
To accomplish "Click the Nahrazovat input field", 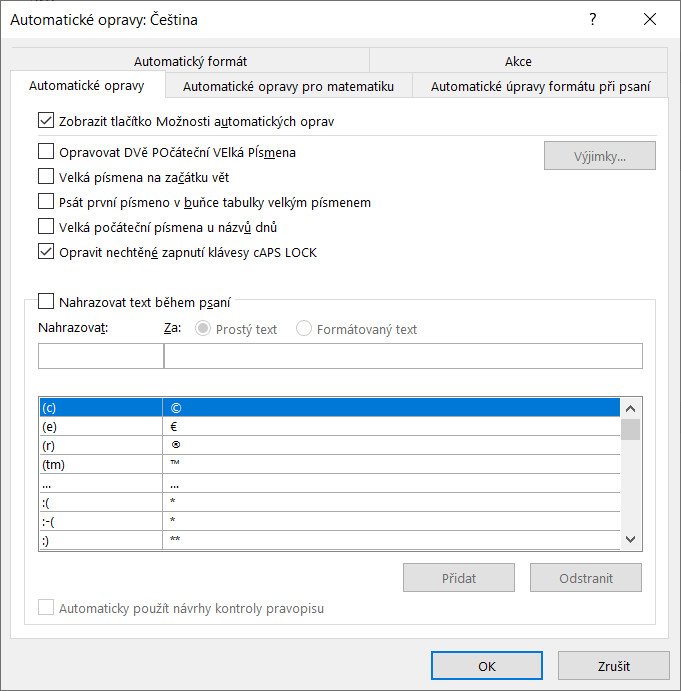I will pos(100,356).
